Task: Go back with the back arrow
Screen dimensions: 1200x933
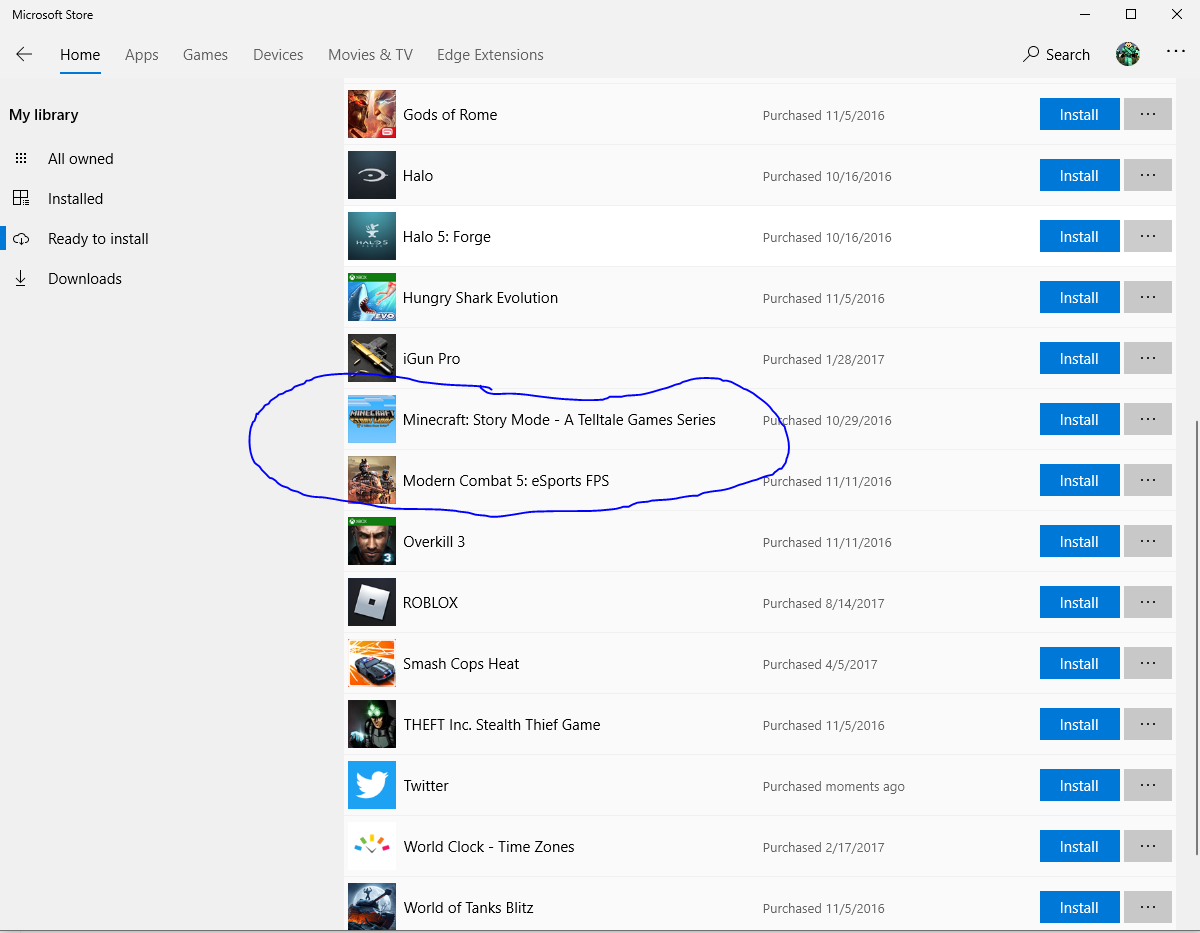Action: pos(24,55)
